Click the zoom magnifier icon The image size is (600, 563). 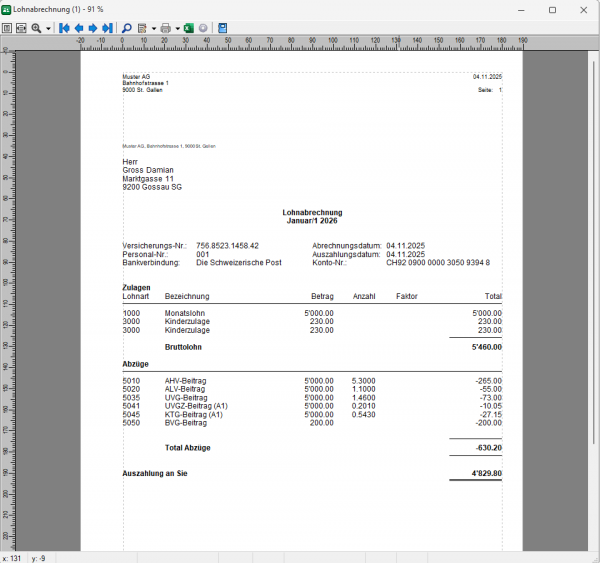[36, 28]
